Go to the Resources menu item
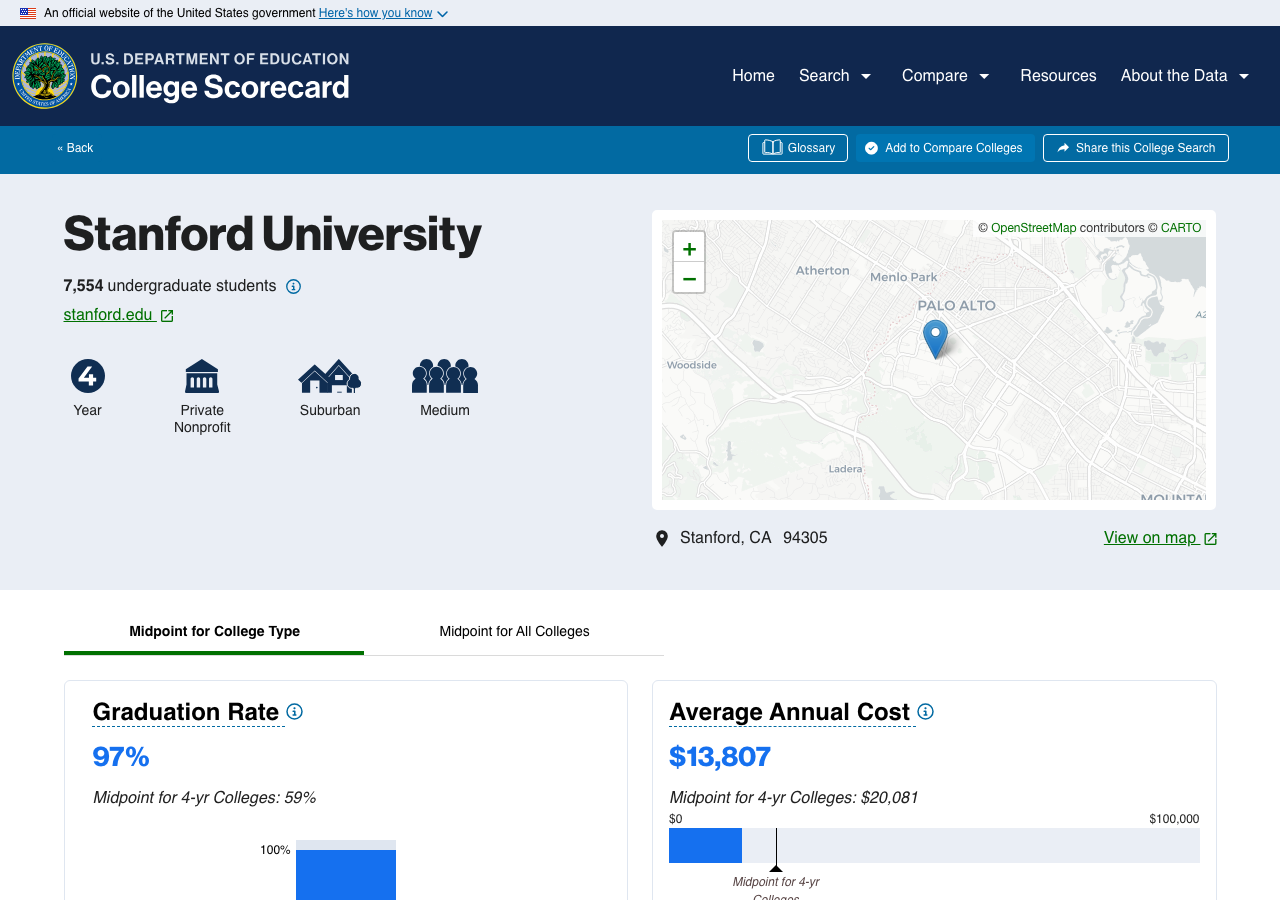 point(1058,76)
